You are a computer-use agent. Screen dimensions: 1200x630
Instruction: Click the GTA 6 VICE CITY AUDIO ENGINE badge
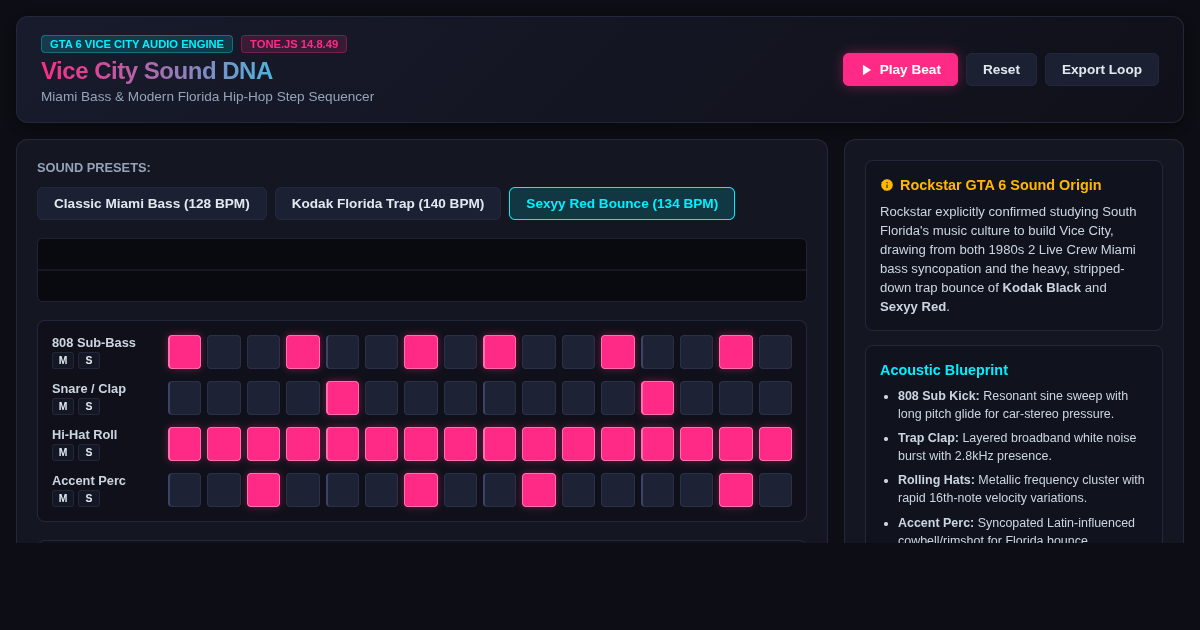137,44
